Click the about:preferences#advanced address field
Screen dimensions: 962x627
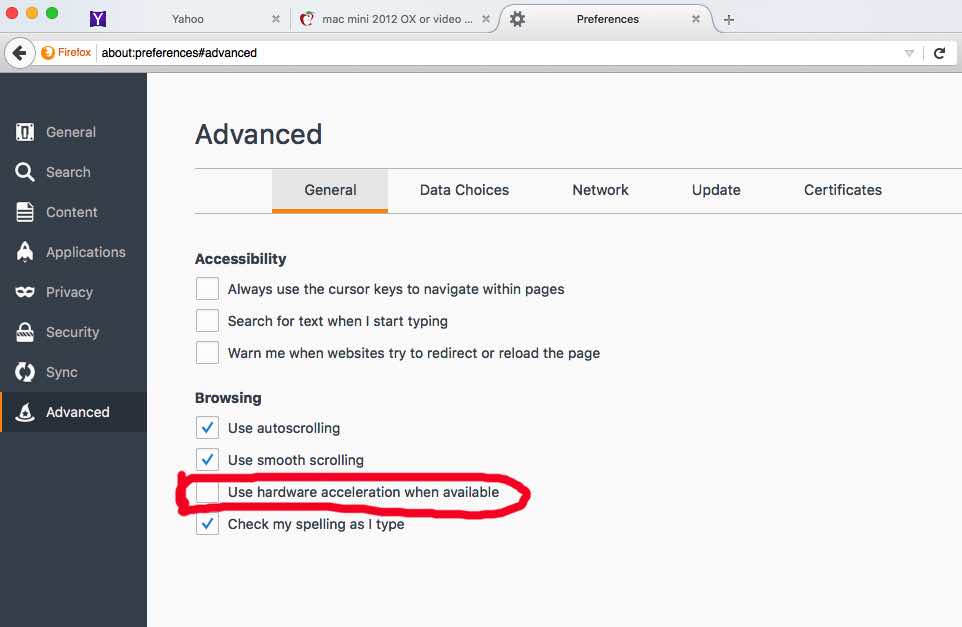(x=497, y=53)
